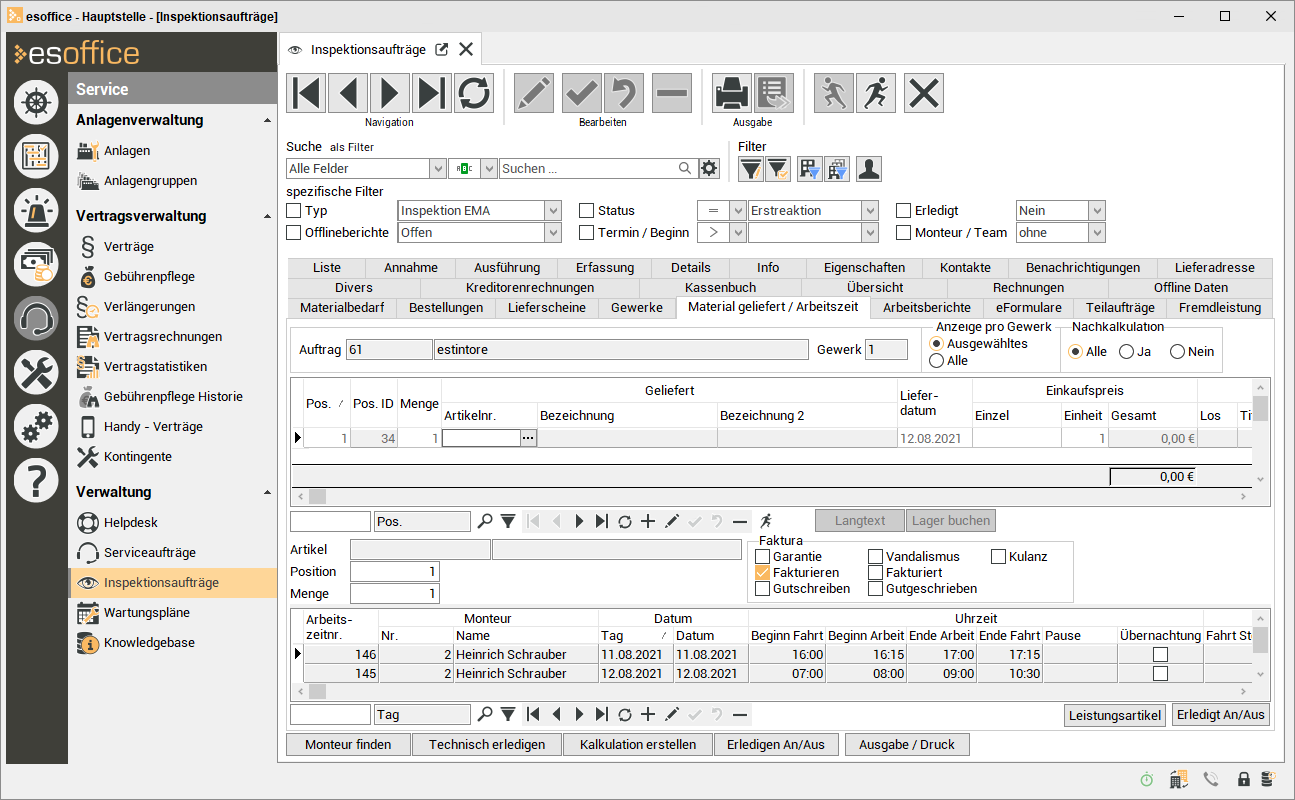
Task: Jump to first record in navigation toolbar
Action: [306, 93]
